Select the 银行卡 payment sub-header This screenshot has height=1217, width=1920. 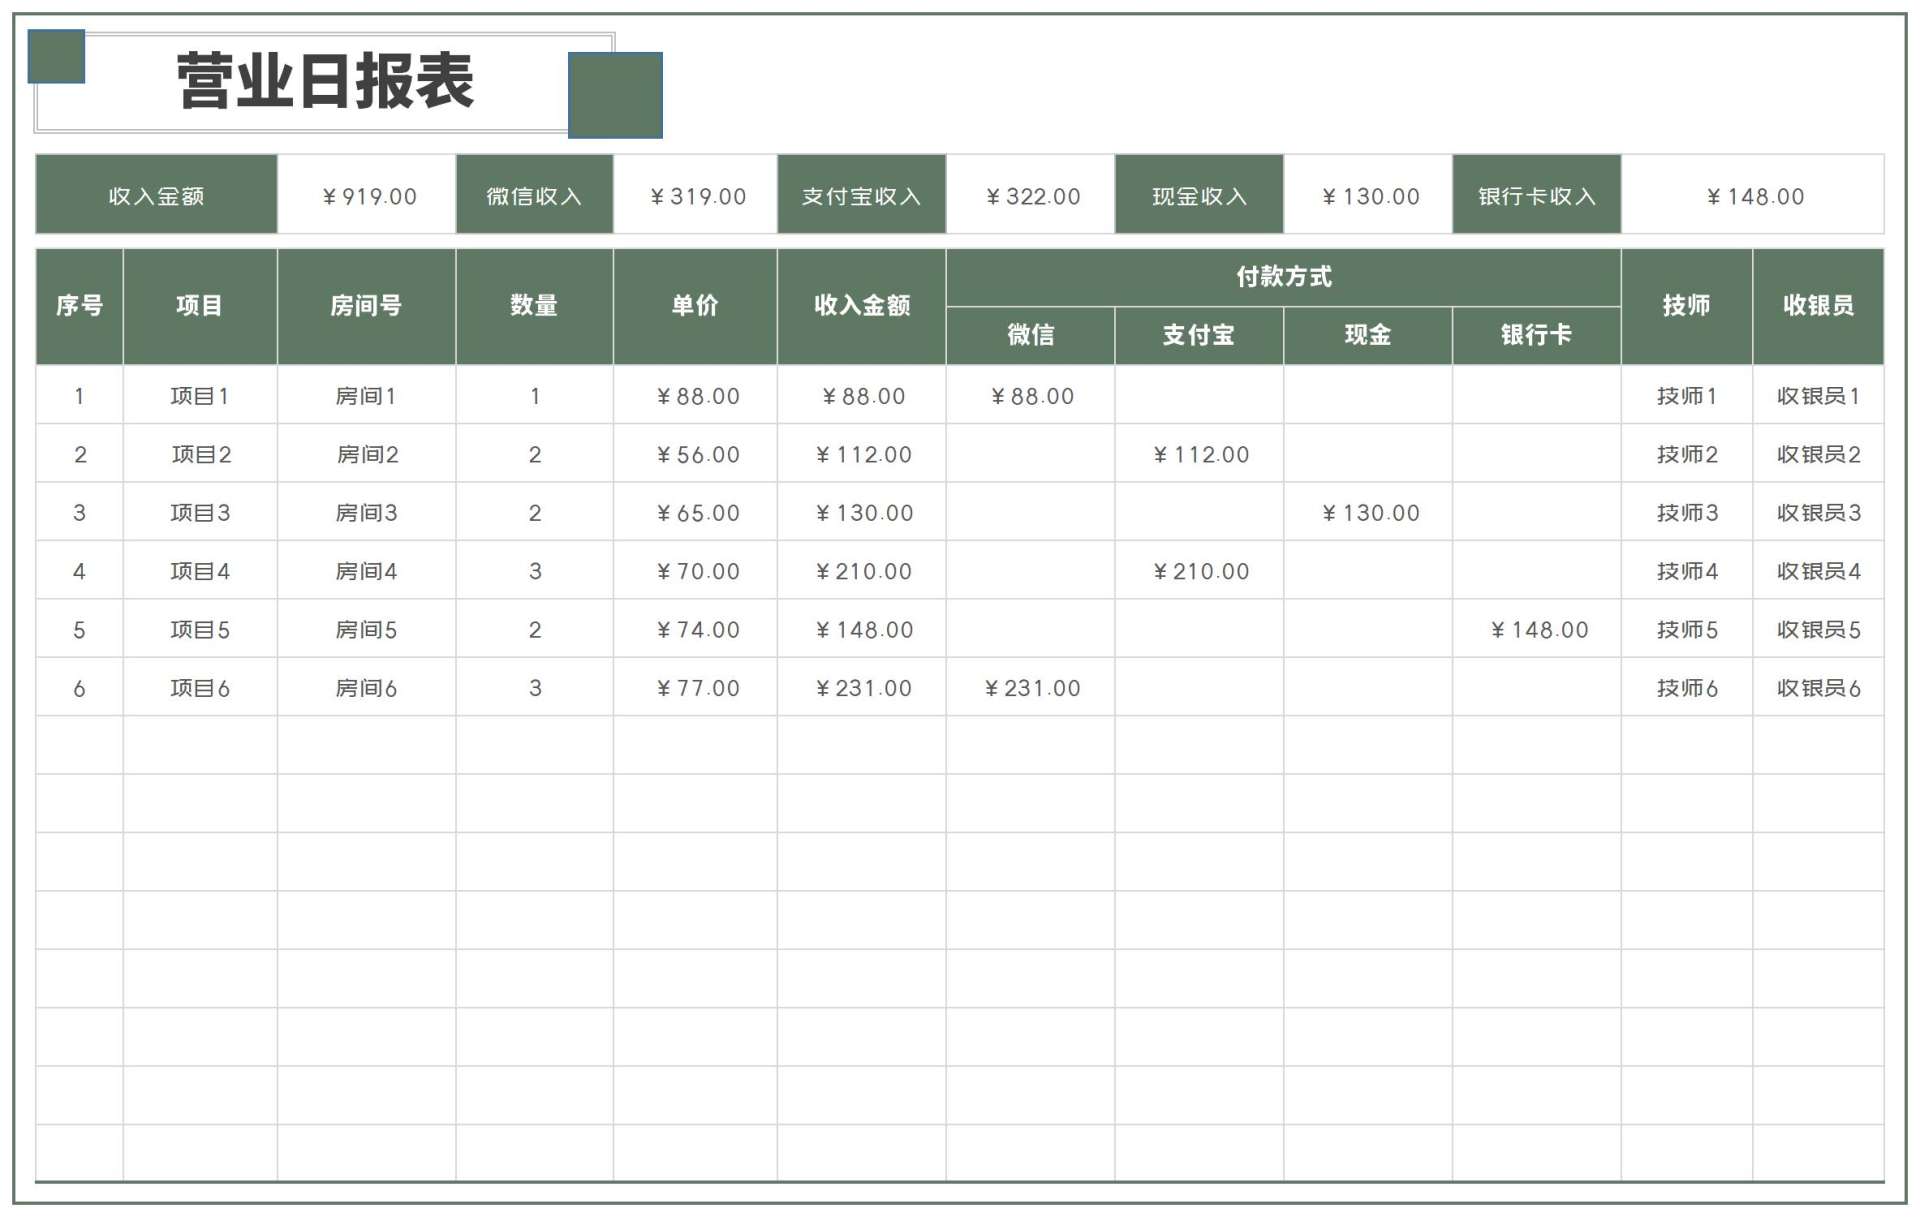(x=1537, y=335)
